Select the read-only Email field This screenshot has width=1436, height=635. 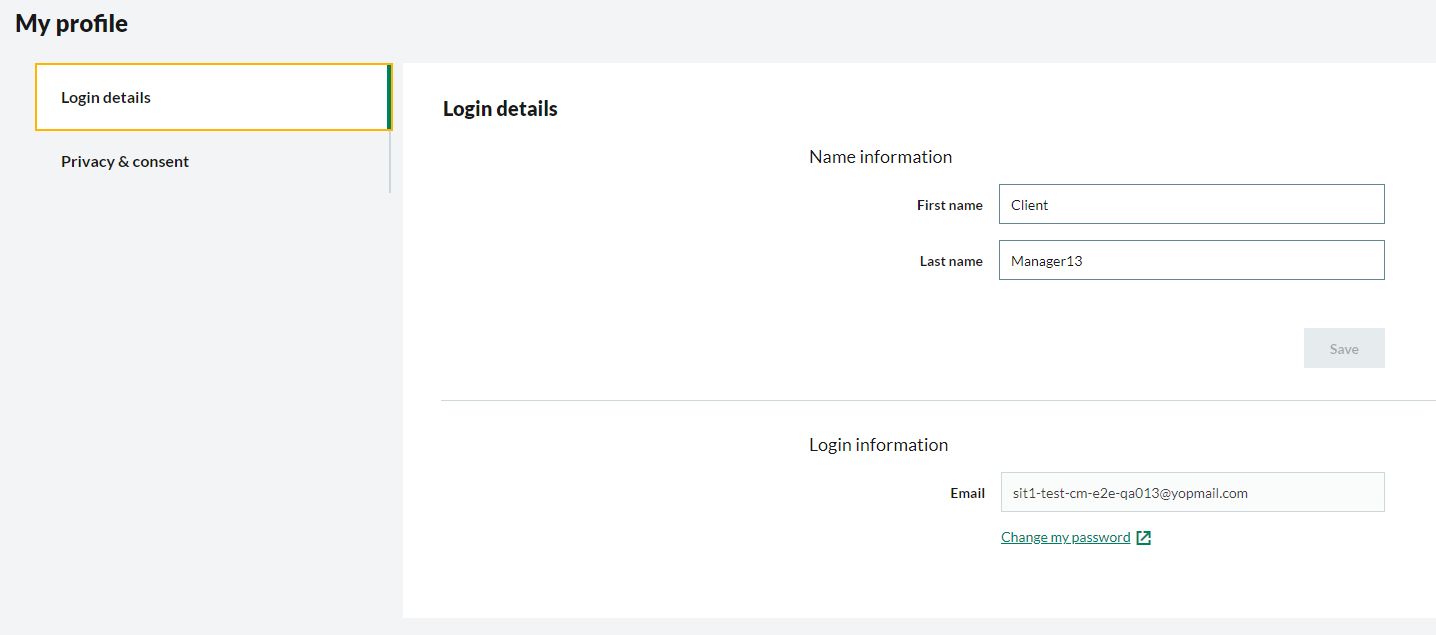(x=1191, y=492)
